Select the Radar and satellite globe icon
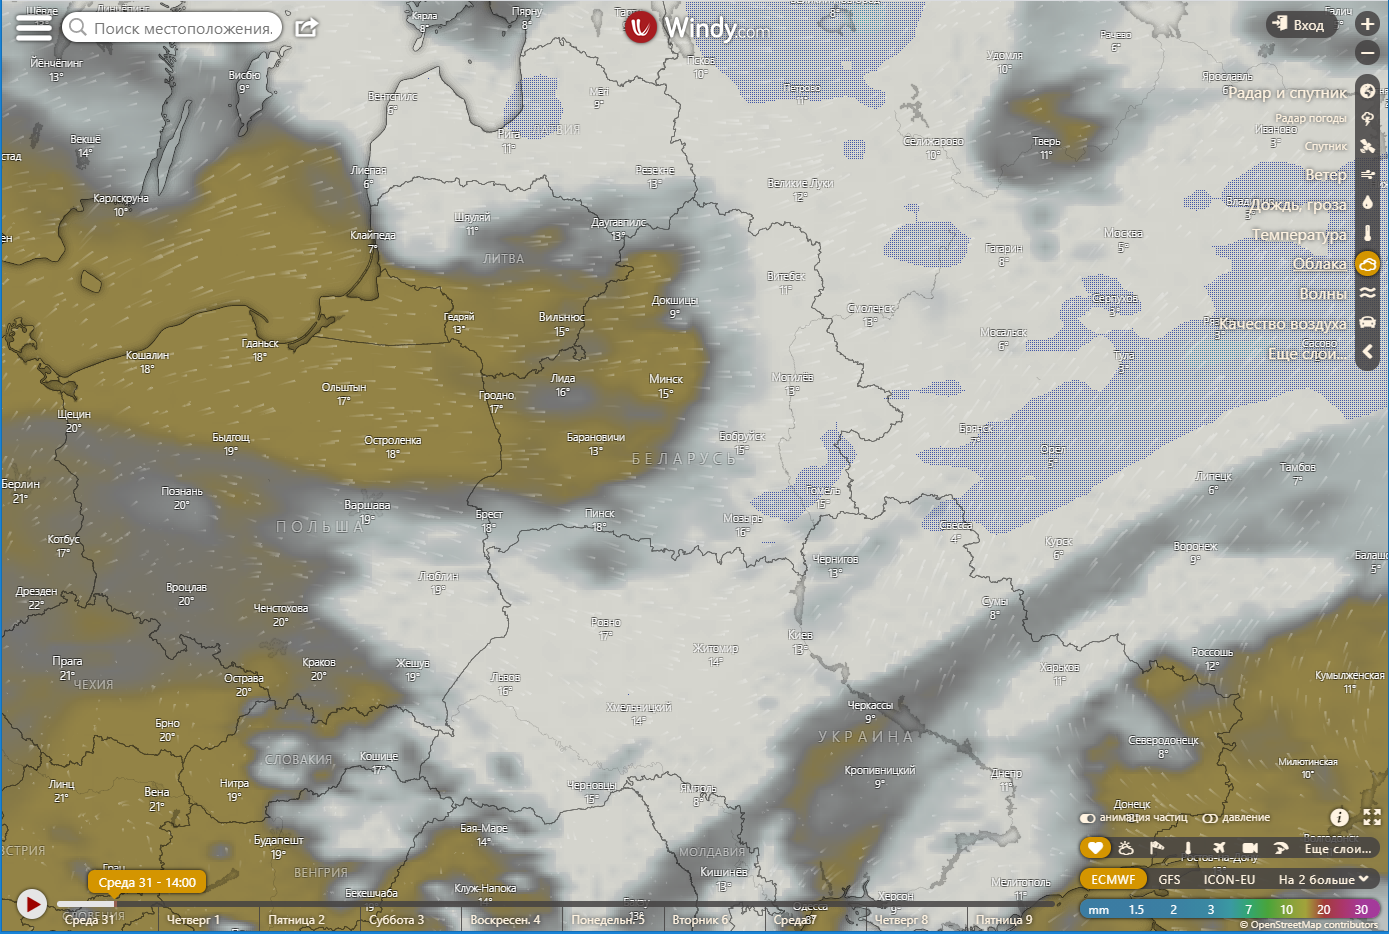Screen dimensions: 1389x934 click(1367, 92)
